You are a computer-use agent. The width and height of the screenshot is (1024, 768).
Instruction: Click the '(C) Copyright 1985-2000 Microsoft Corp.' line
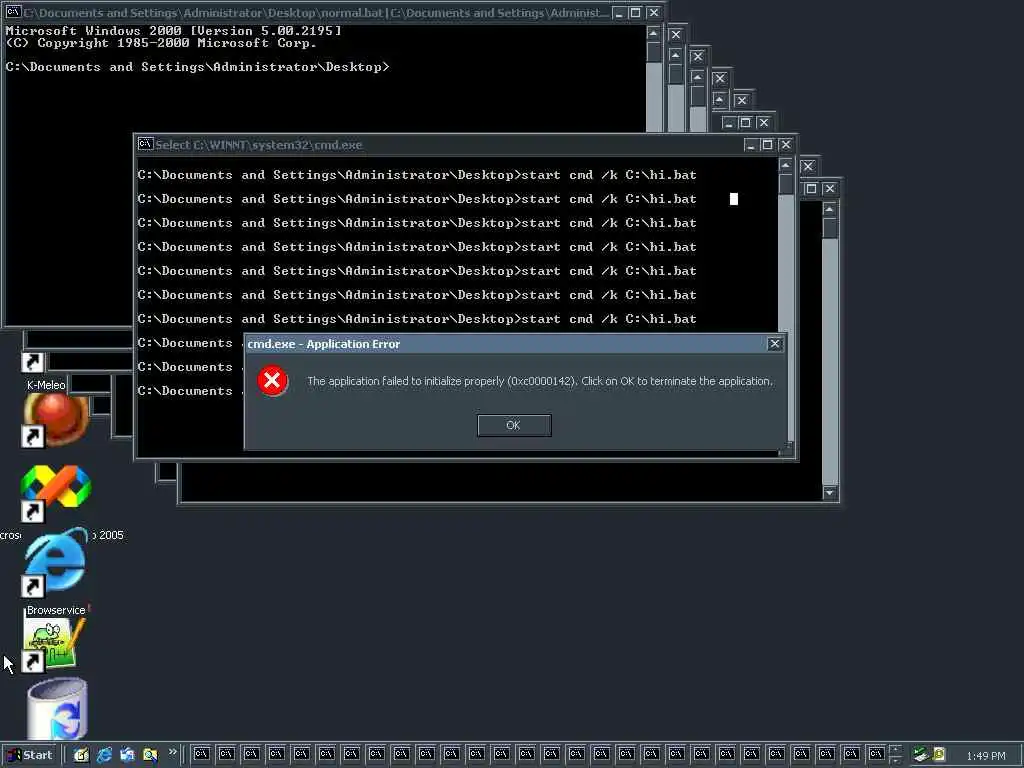(x=161, y=43)
